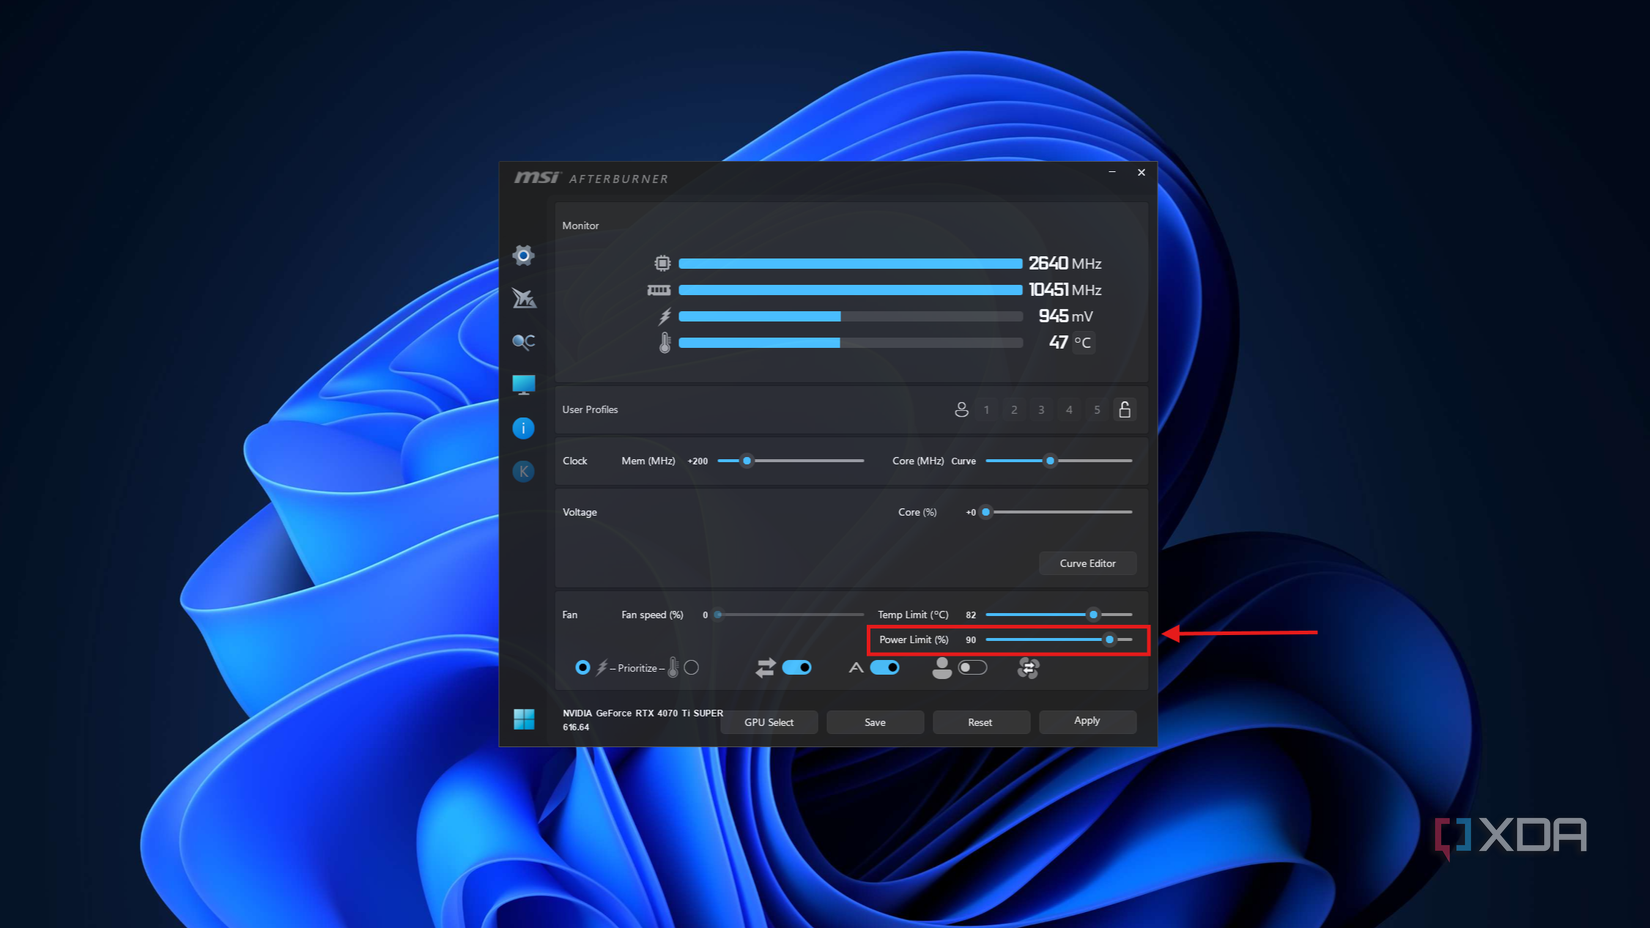1650x928 pixels.
Task: Open the blue monitor icon in sidebar
Action: click(524, 385)
